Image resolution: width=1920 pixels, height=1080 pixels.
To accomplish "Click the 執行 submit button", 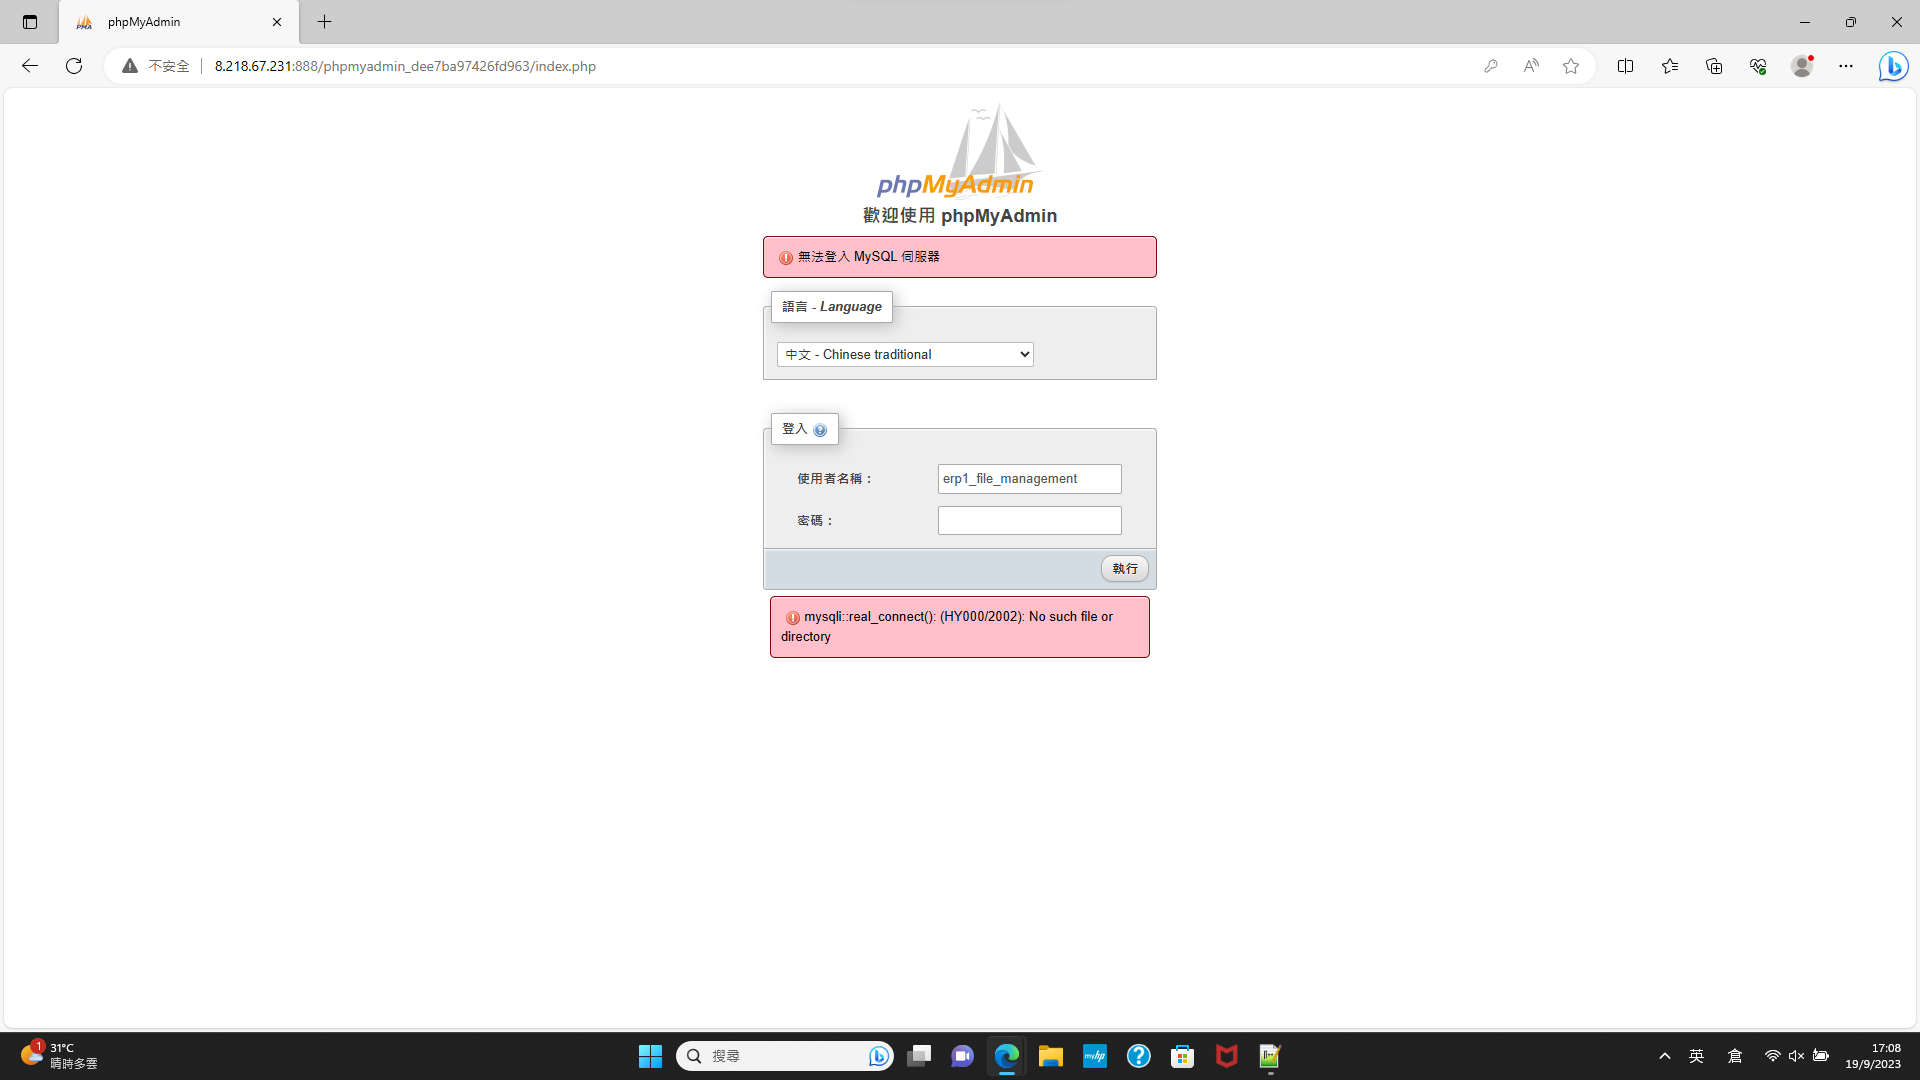I will pos(1124,568).
